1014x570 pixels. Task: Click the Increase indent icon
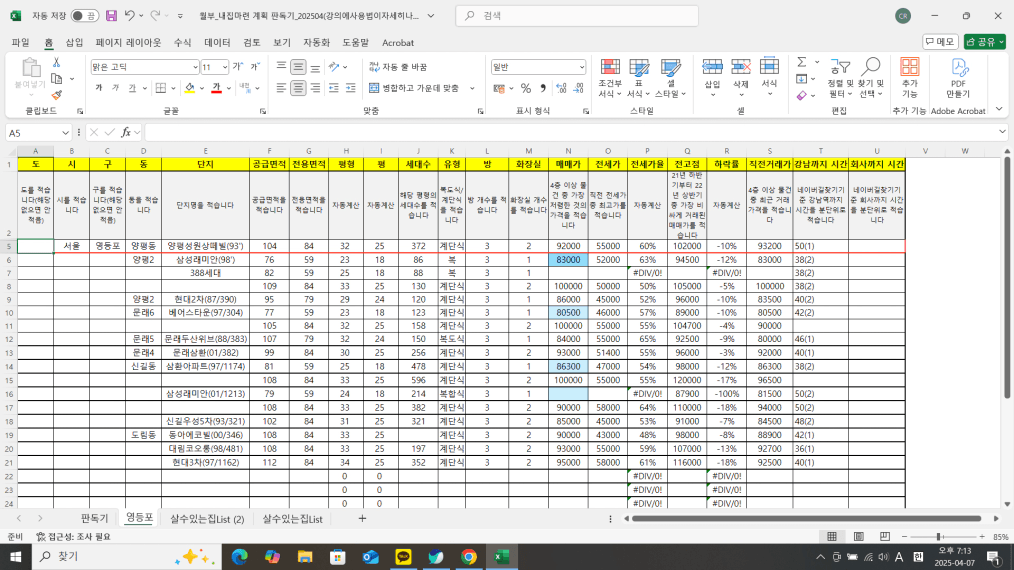click(351, 88)
